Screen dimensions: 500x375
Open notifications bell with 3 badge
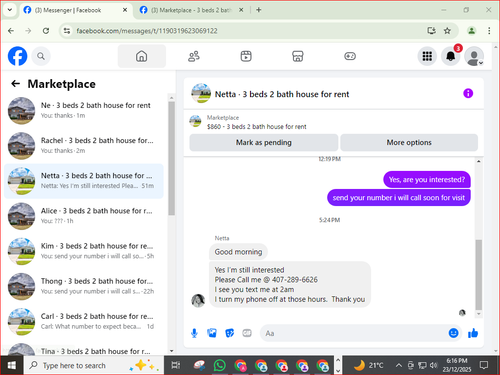click(451, 56)
